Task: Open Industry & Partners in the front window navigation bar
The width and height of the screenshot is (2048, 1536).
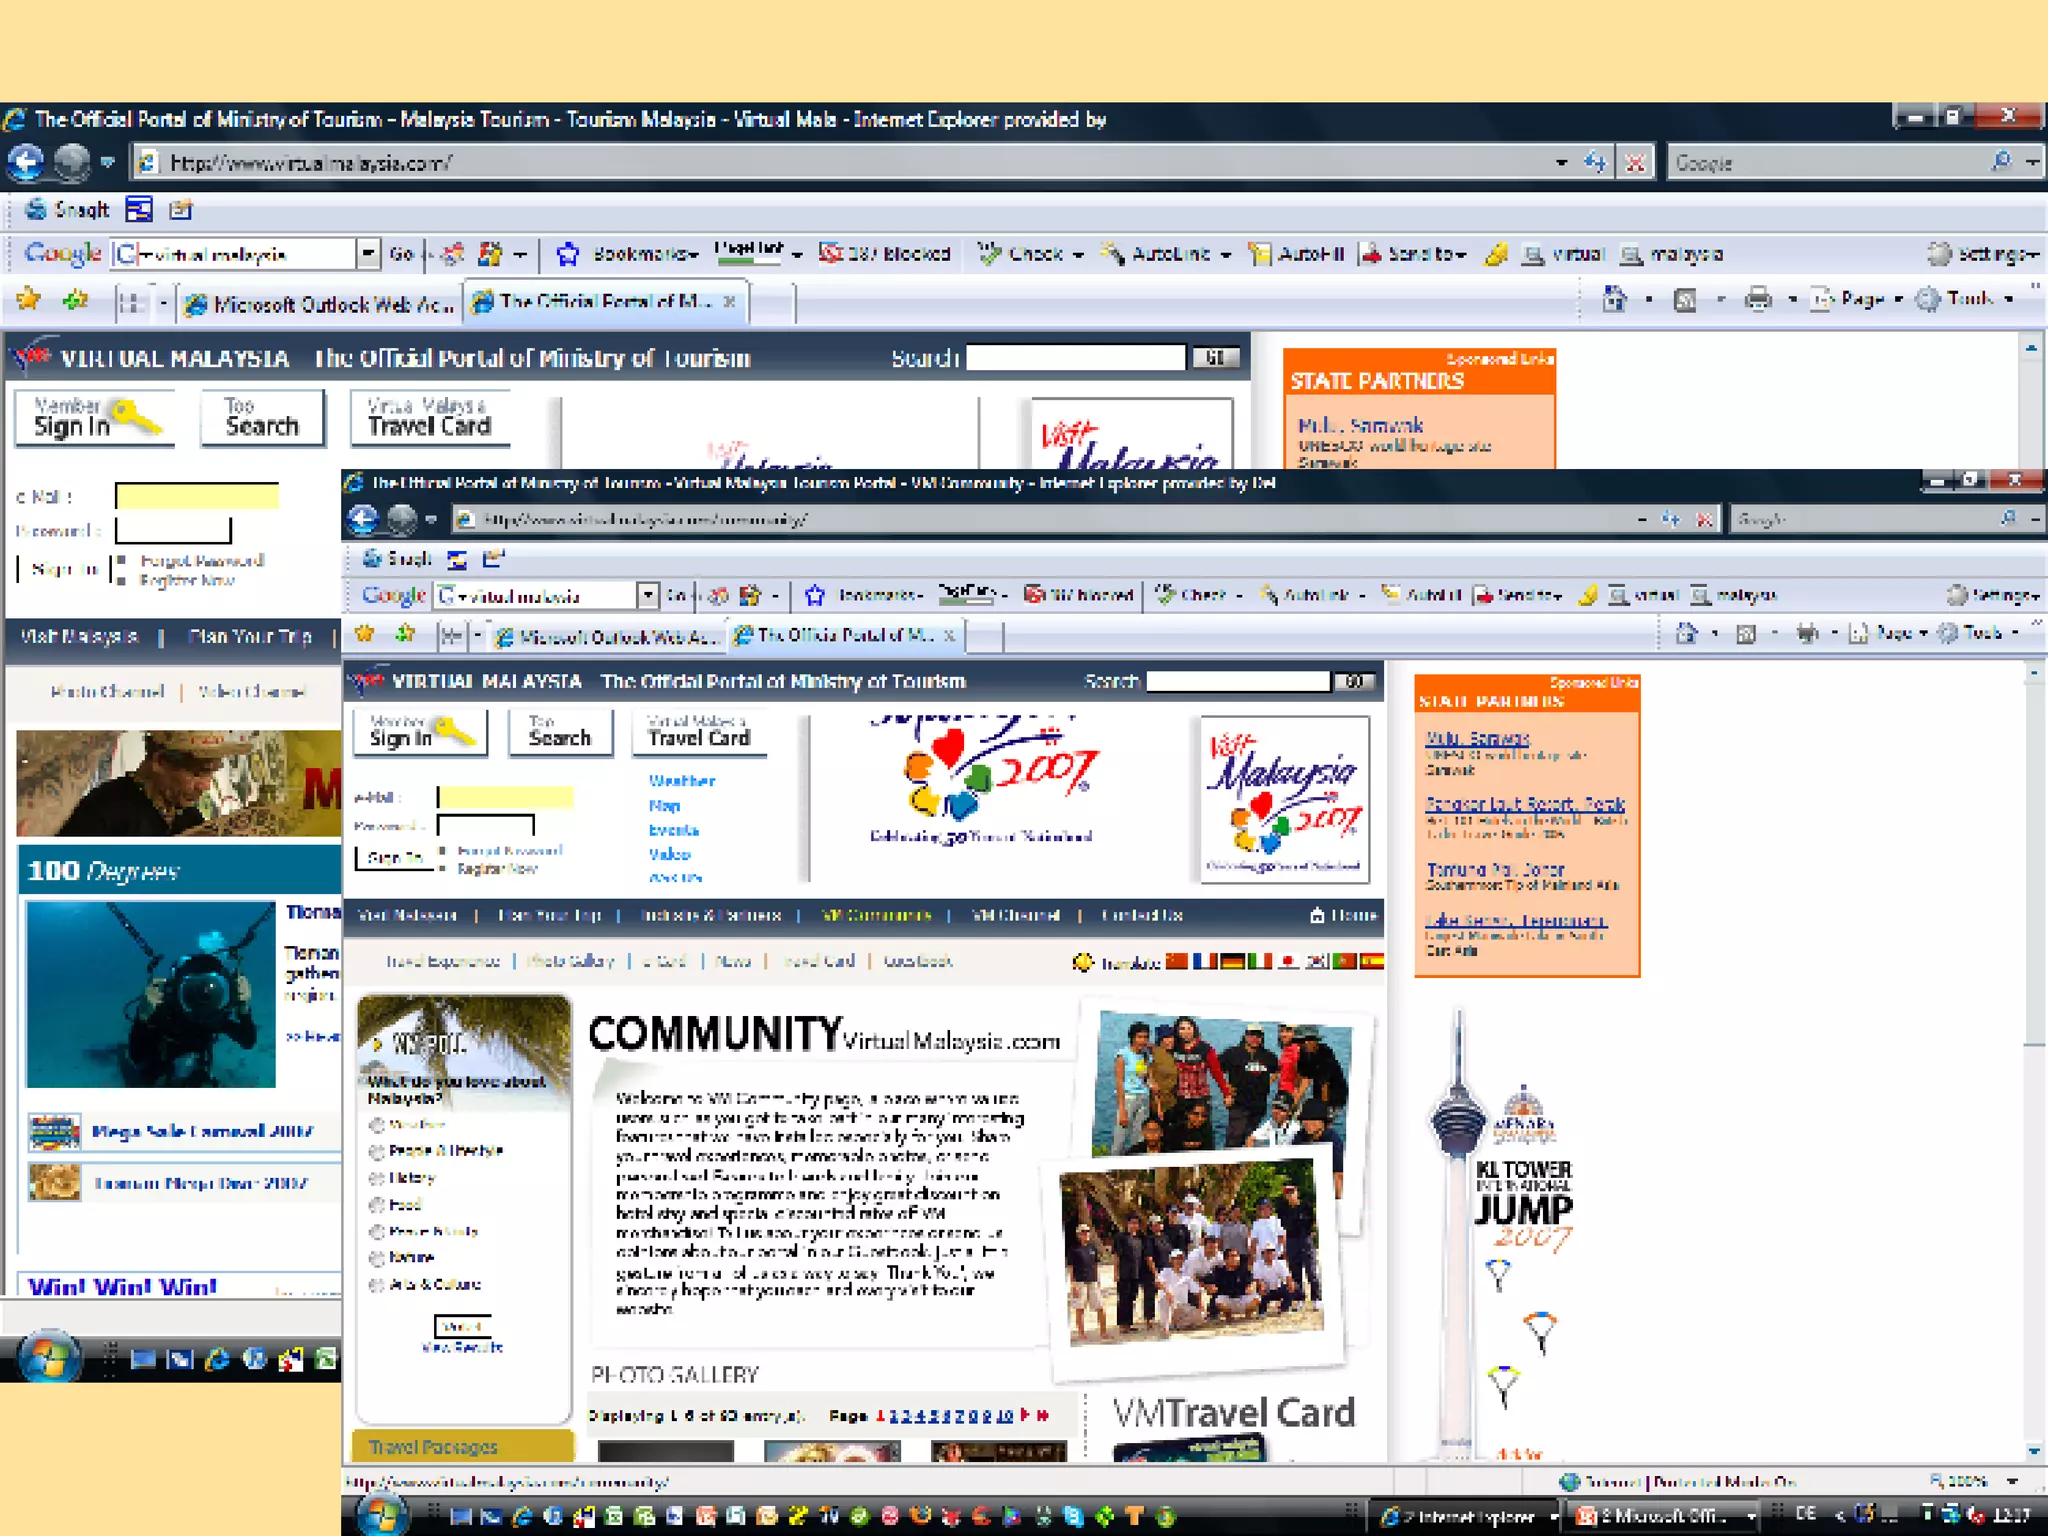Action: click(x=709, y=915)
